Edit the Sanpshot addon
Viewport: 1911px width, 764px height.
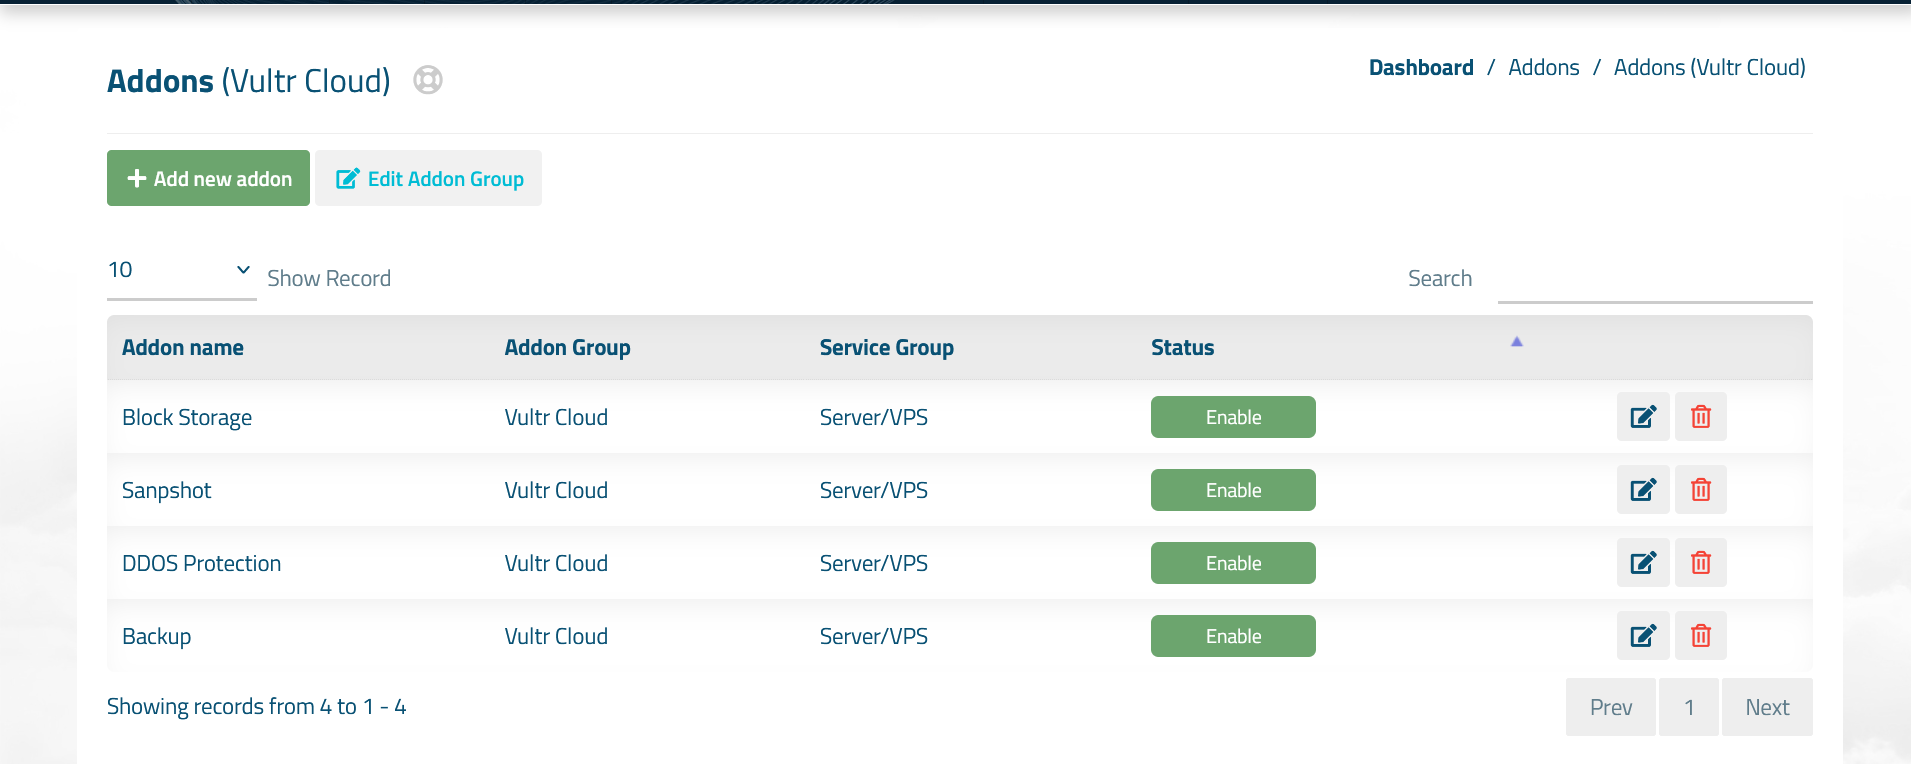pyautogui.click(x=1643, y=490)
